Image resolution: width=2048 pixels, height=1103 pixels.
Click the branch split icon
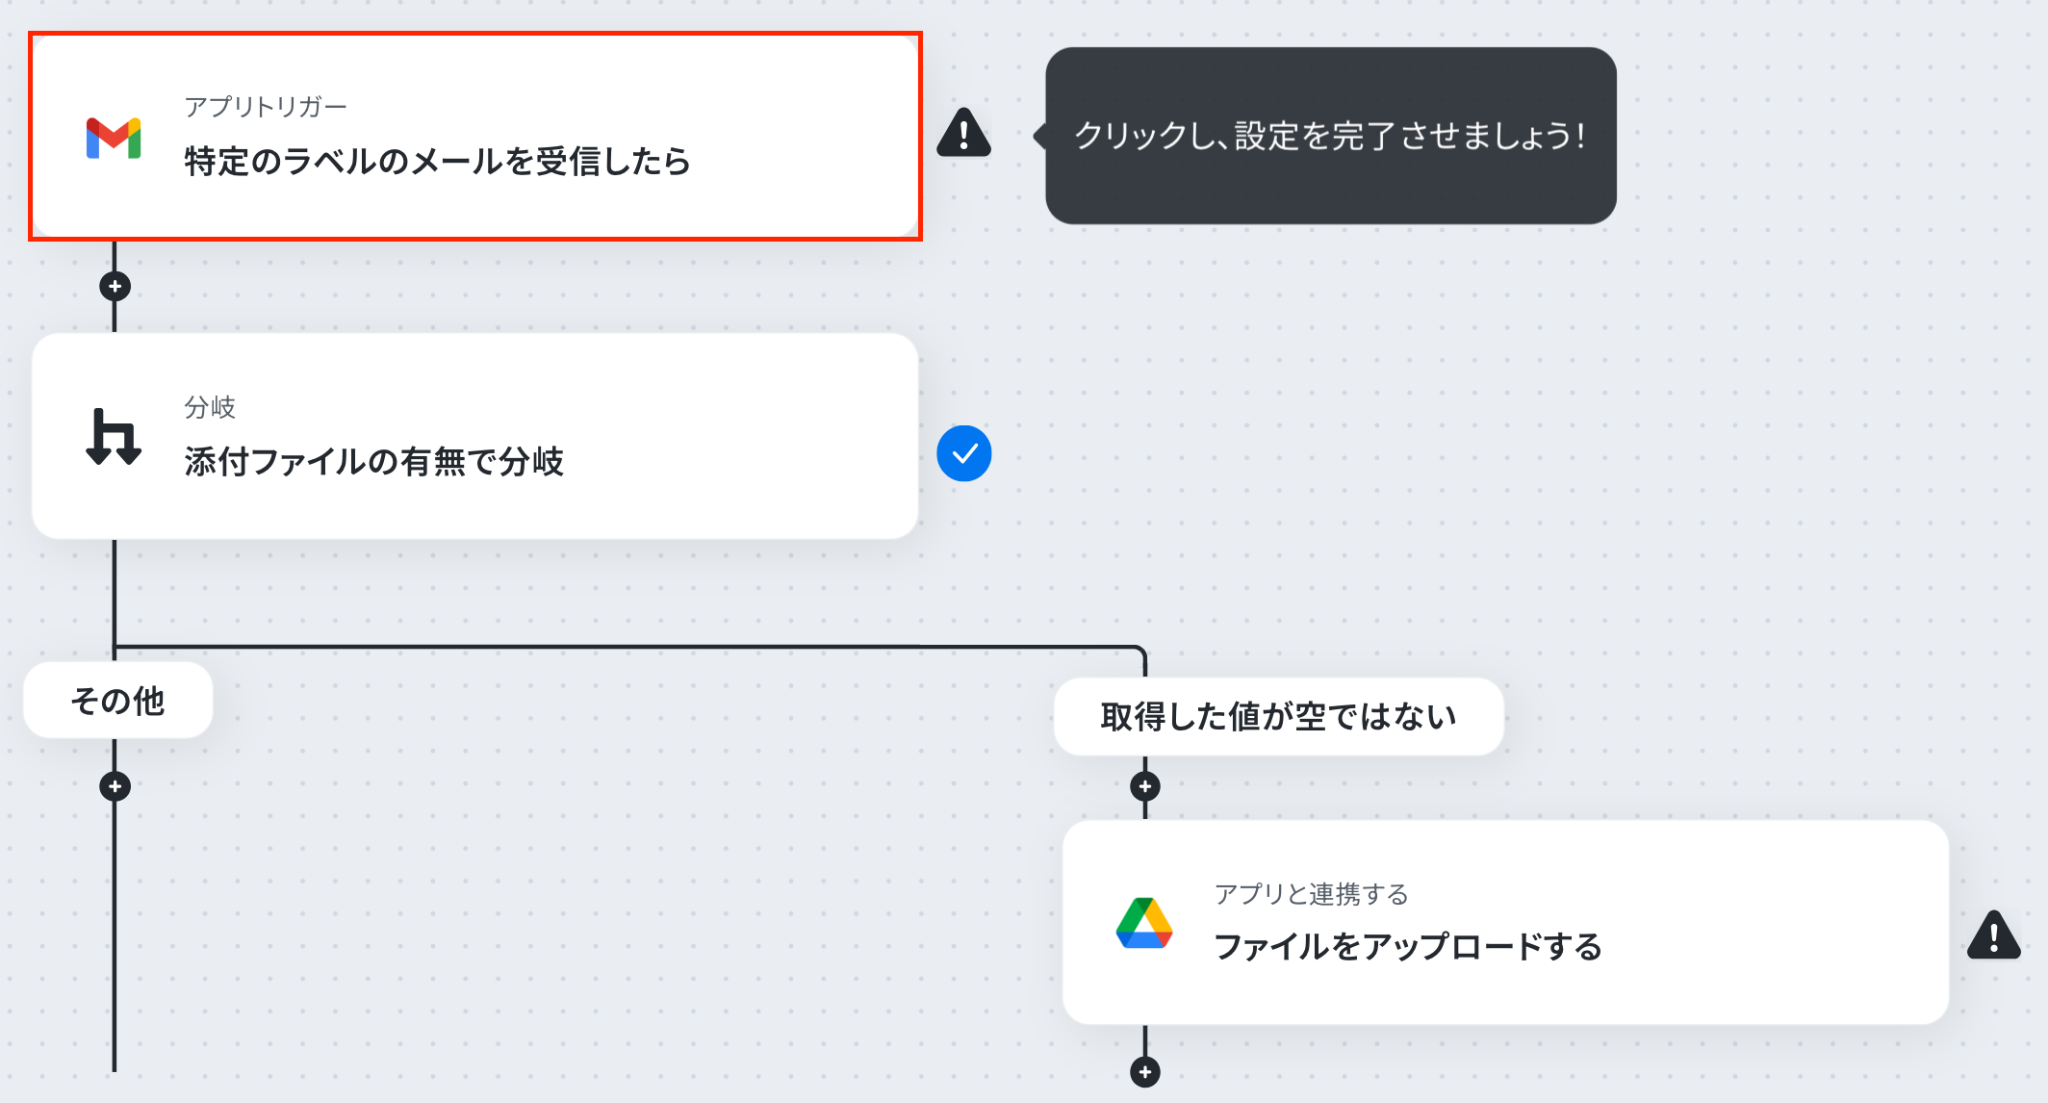(x=113, y=437)
